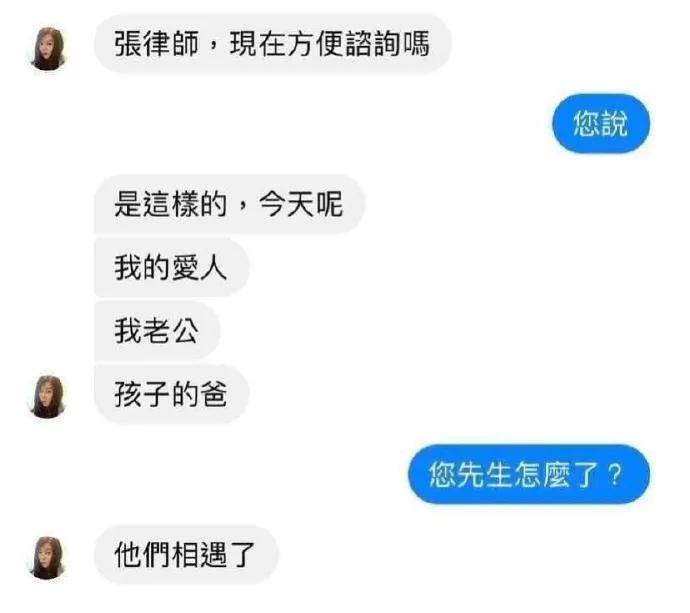This screenshot has height=613, width=690.
Task: Tap the gray bubble 我的愛人
Action: point(172,268)
